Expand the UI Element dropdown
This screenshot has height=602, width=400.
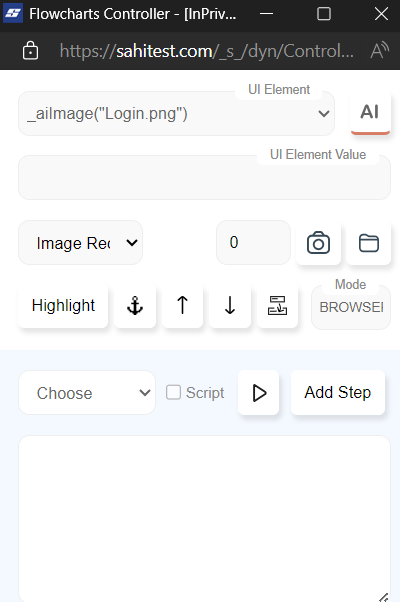pyautogui.click(x=177, y=114)
